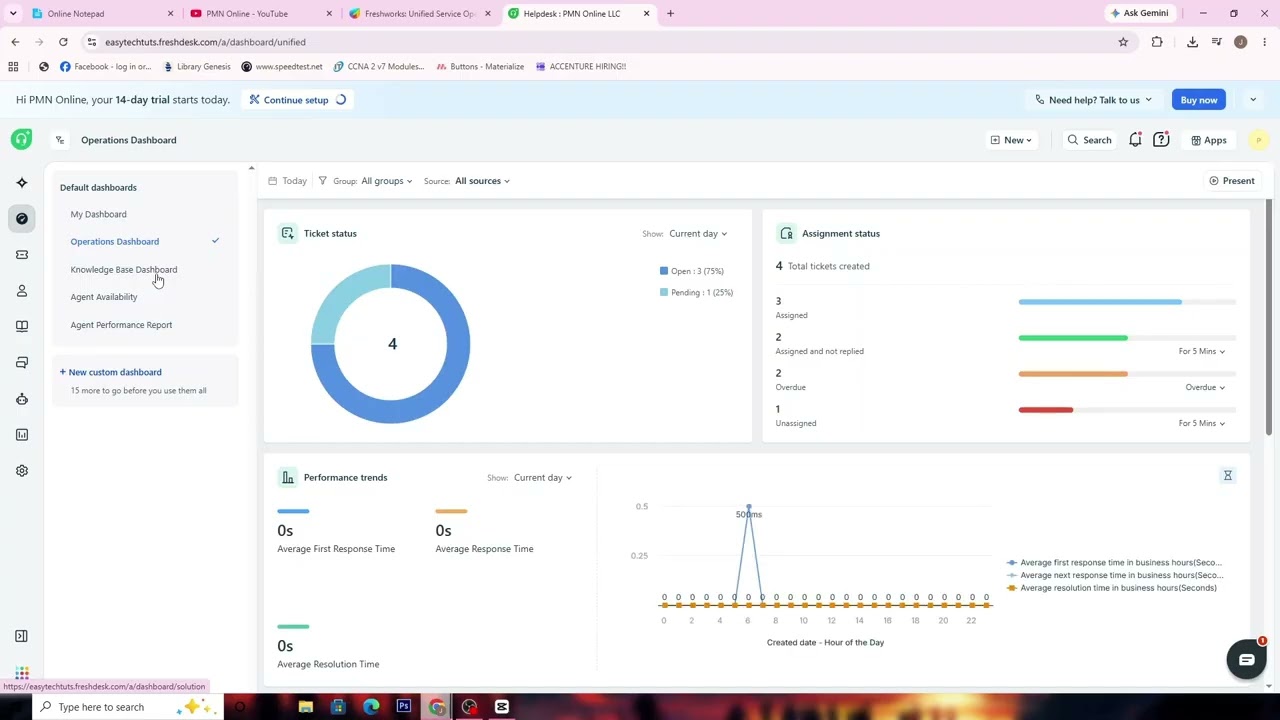Screen dimensions: 1280x720
Task: Click Ask Gemini button in Chrome
Action: [x=1138, y=14]
